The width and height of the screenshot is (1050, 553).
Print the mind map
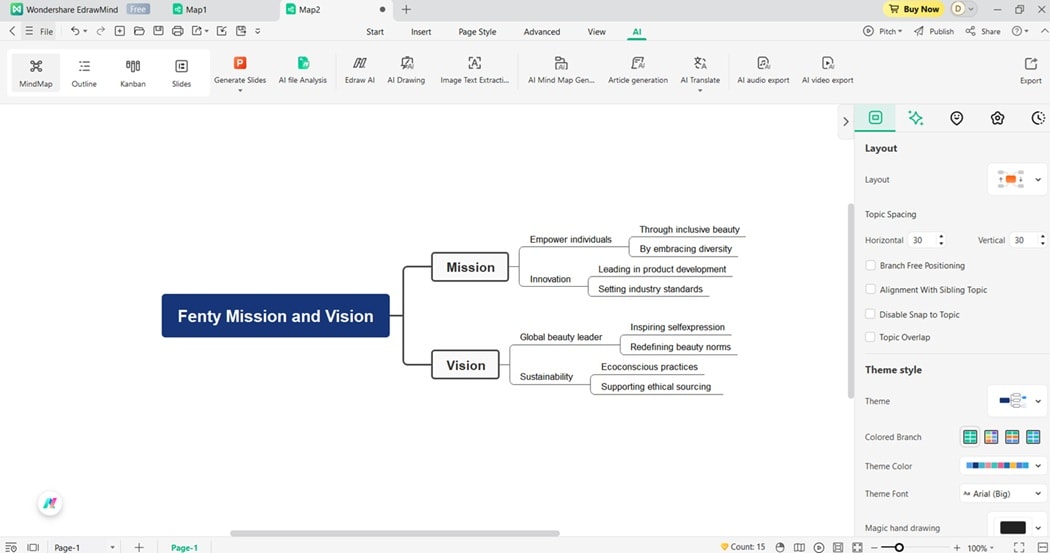tap(177, 31)
